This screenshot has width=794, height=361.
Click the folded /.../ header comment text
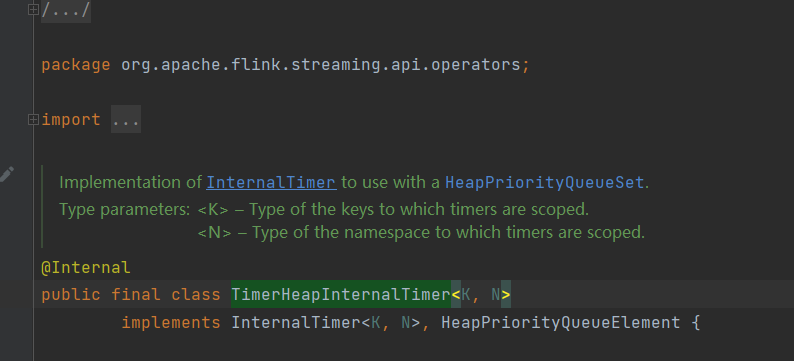coord(66,10)
